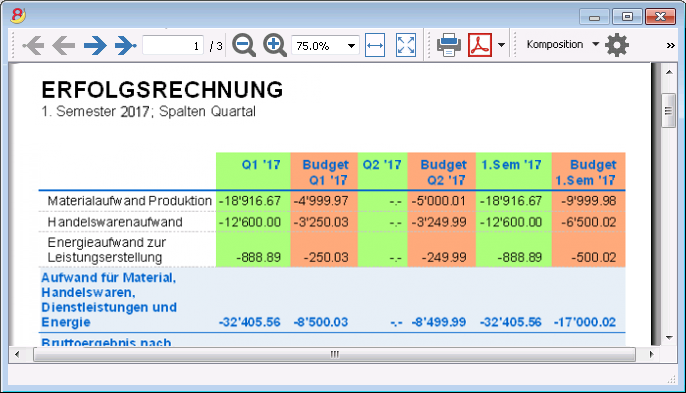686x393 pixels.
Task: Go to the previous page arrow
Action: tap(63, 45)
